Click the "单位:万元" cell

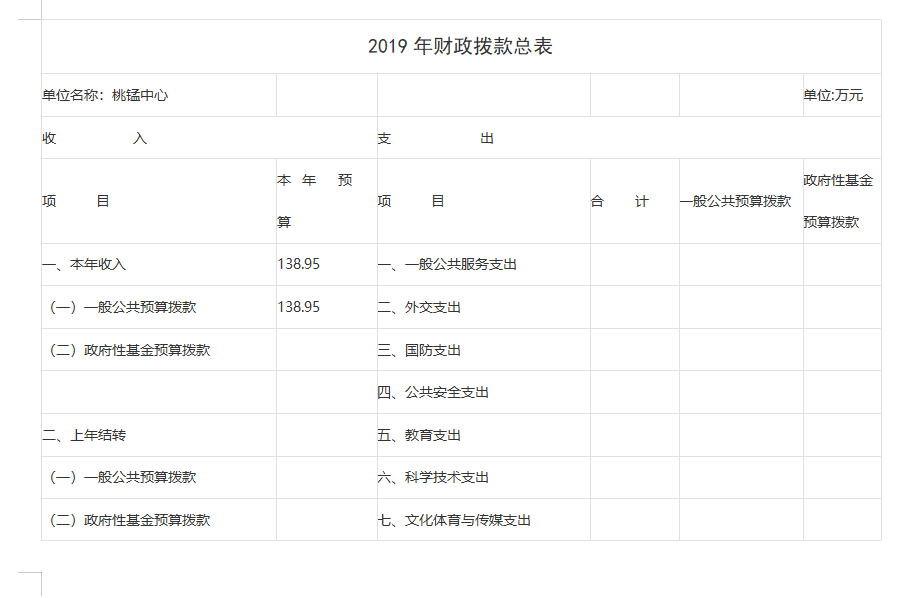coord(832,96)
